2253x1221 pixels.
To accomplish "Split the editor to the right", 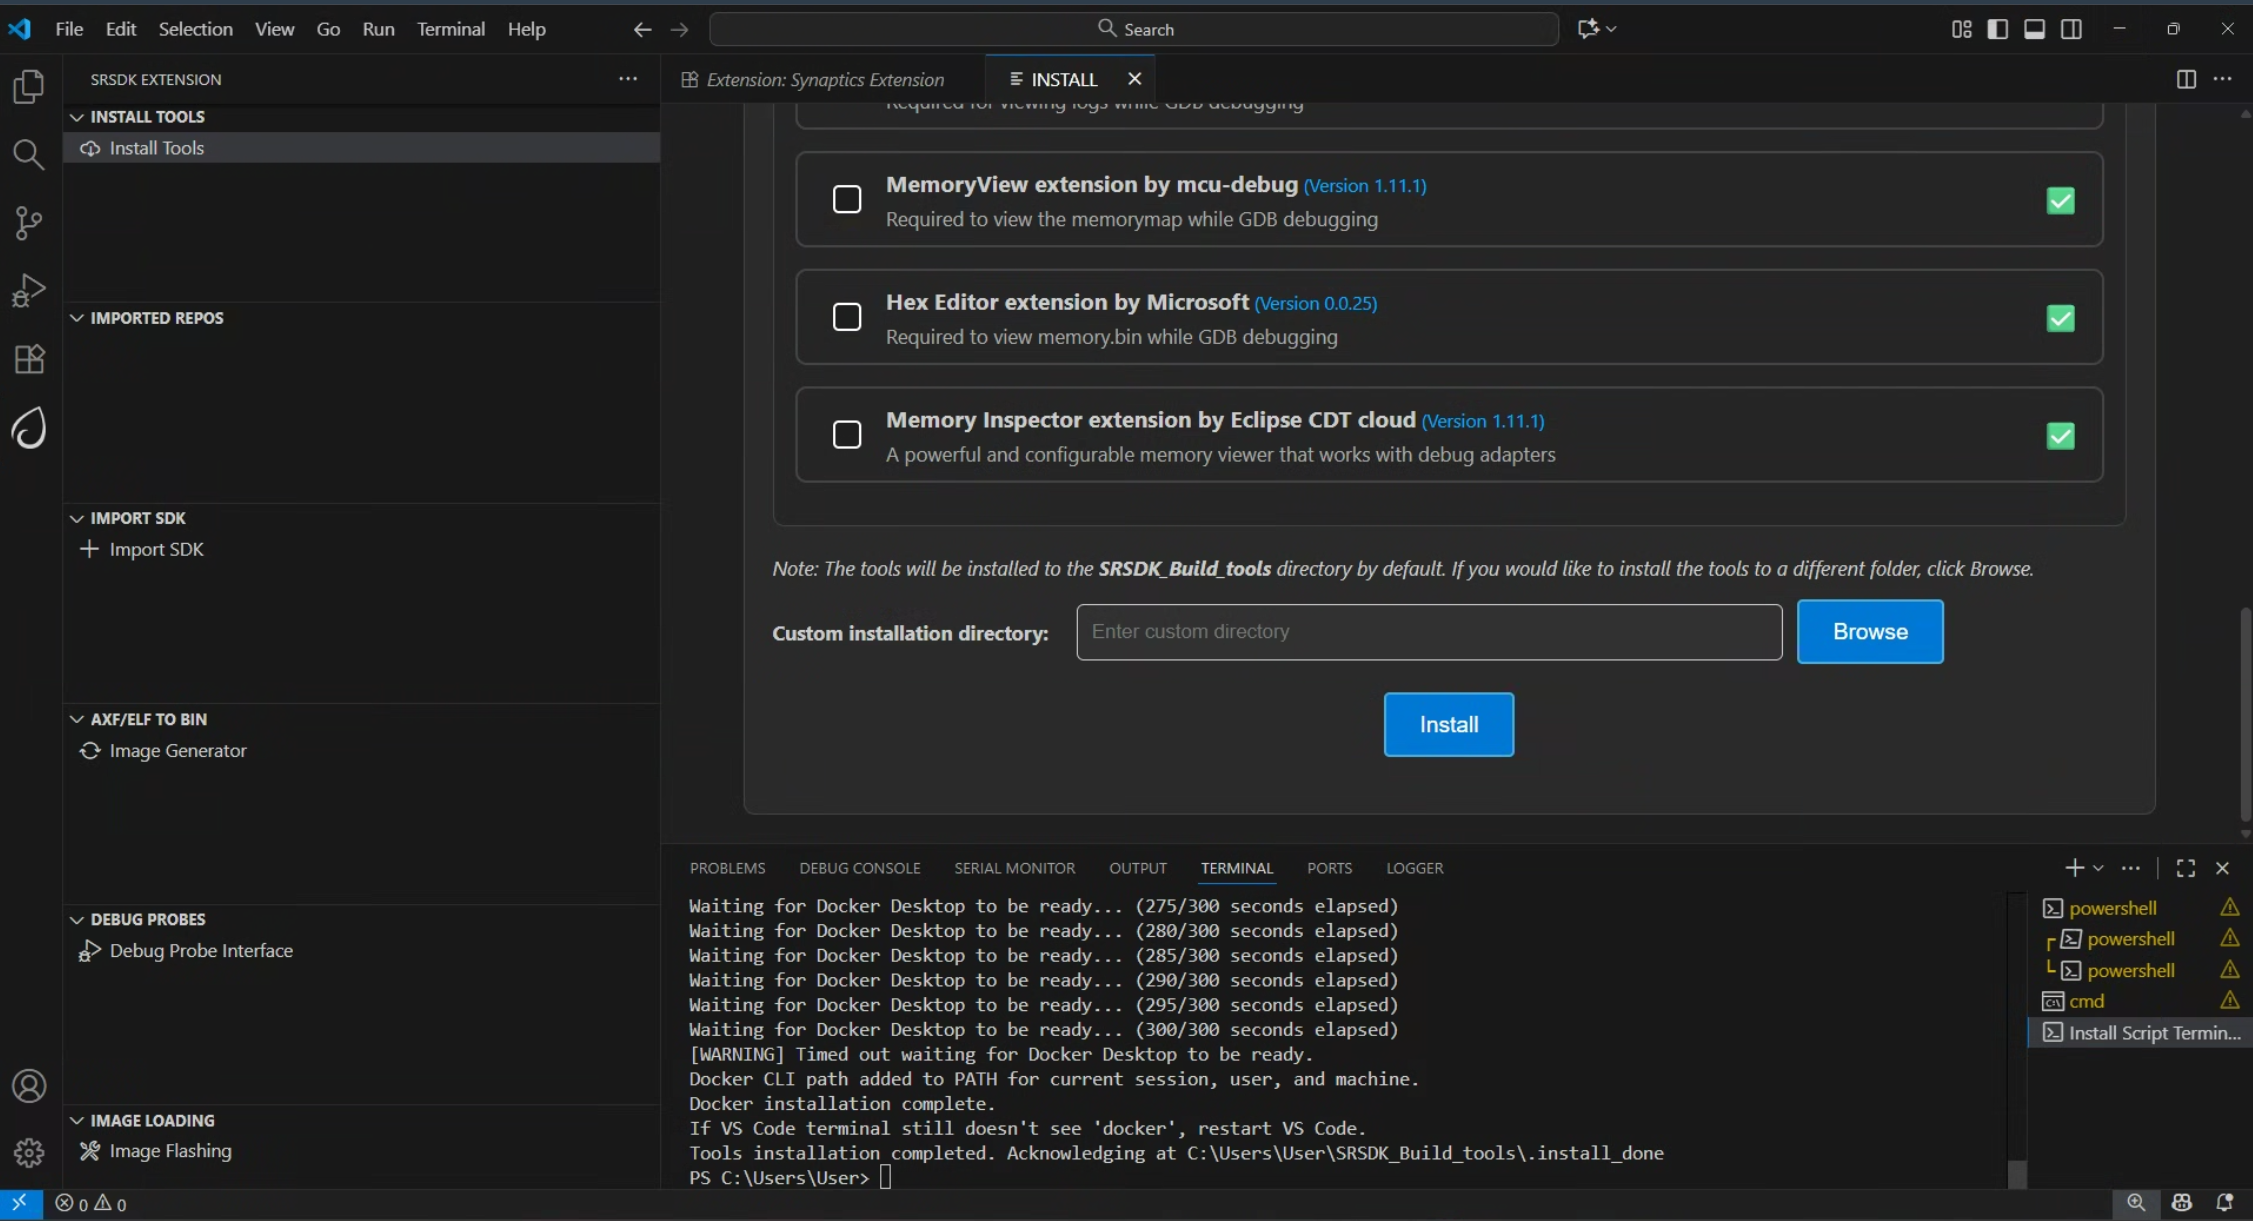I will [x=2186, y=79].
